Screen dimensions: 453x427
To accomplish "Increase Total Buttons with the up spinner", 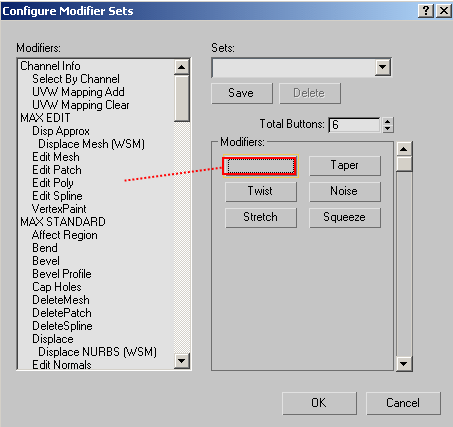I will point(387,121).
